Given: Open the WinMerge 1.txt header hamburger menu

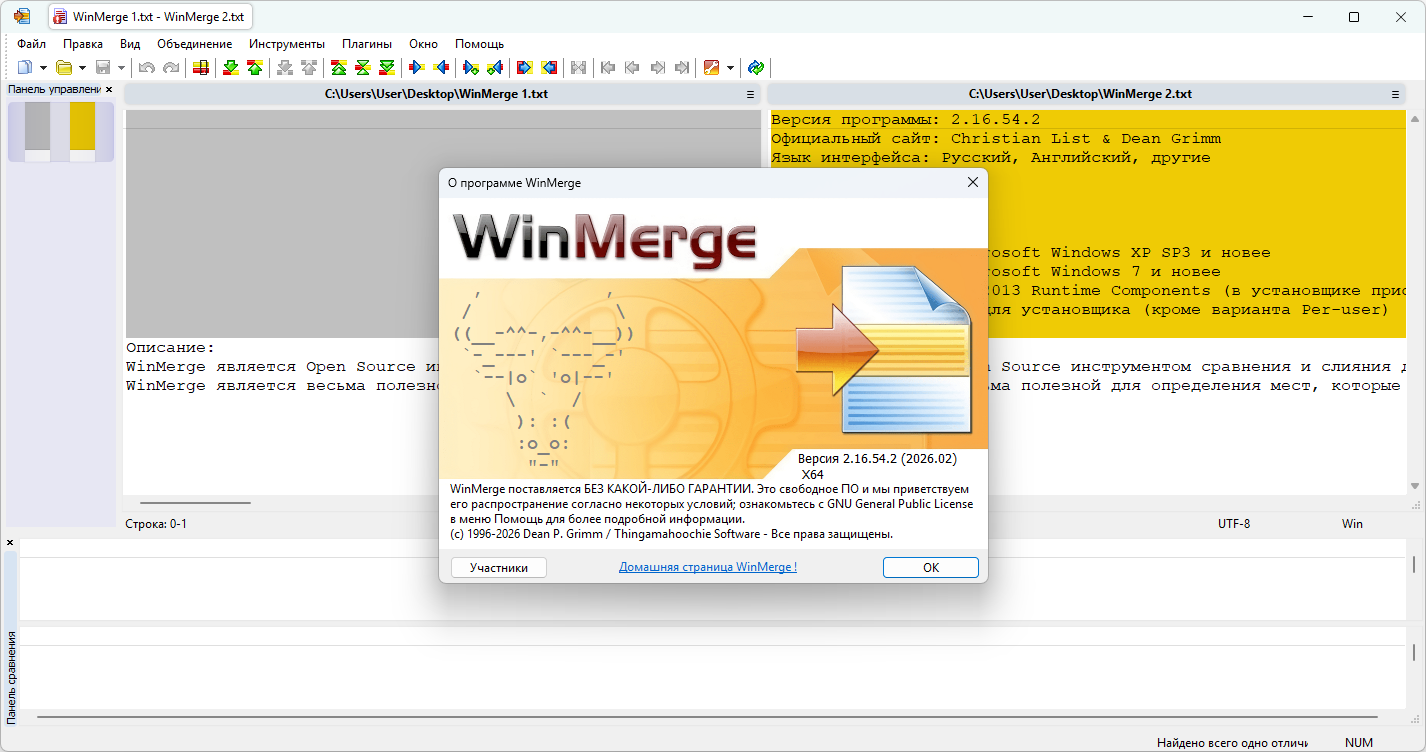Looking at the screenshot, I should (x=750, y=94).
